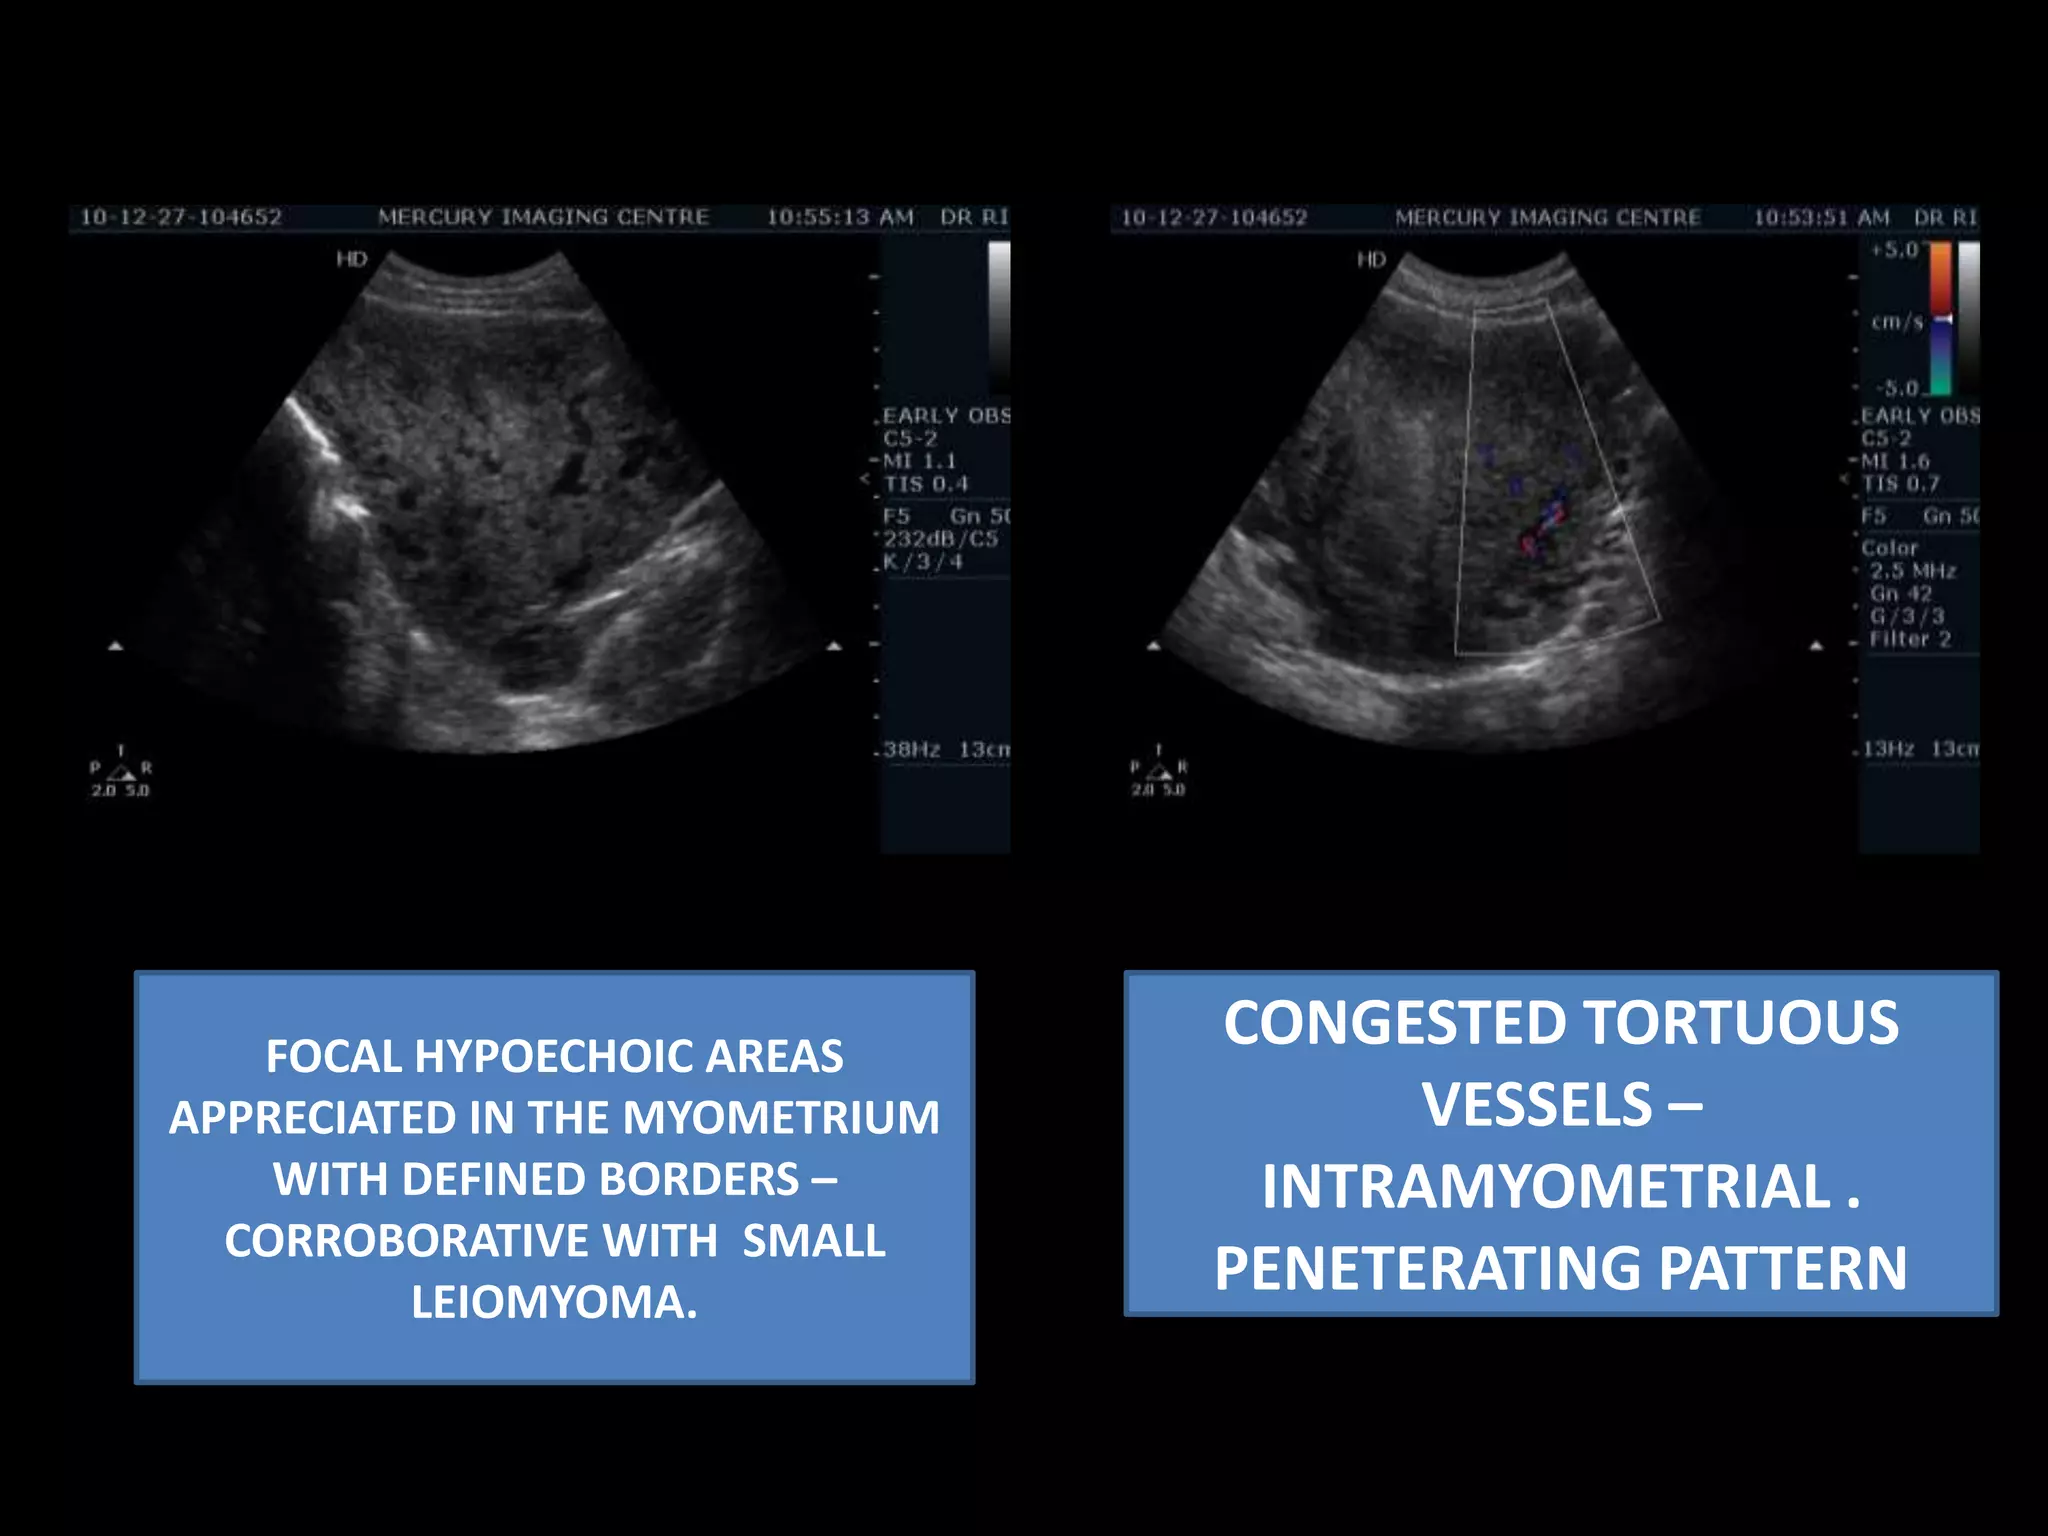The height and width of the screenshot is (1536, 2048).
Task: Select the focal hypoechoic areas caption box
Action: (x=554, y=1177)
